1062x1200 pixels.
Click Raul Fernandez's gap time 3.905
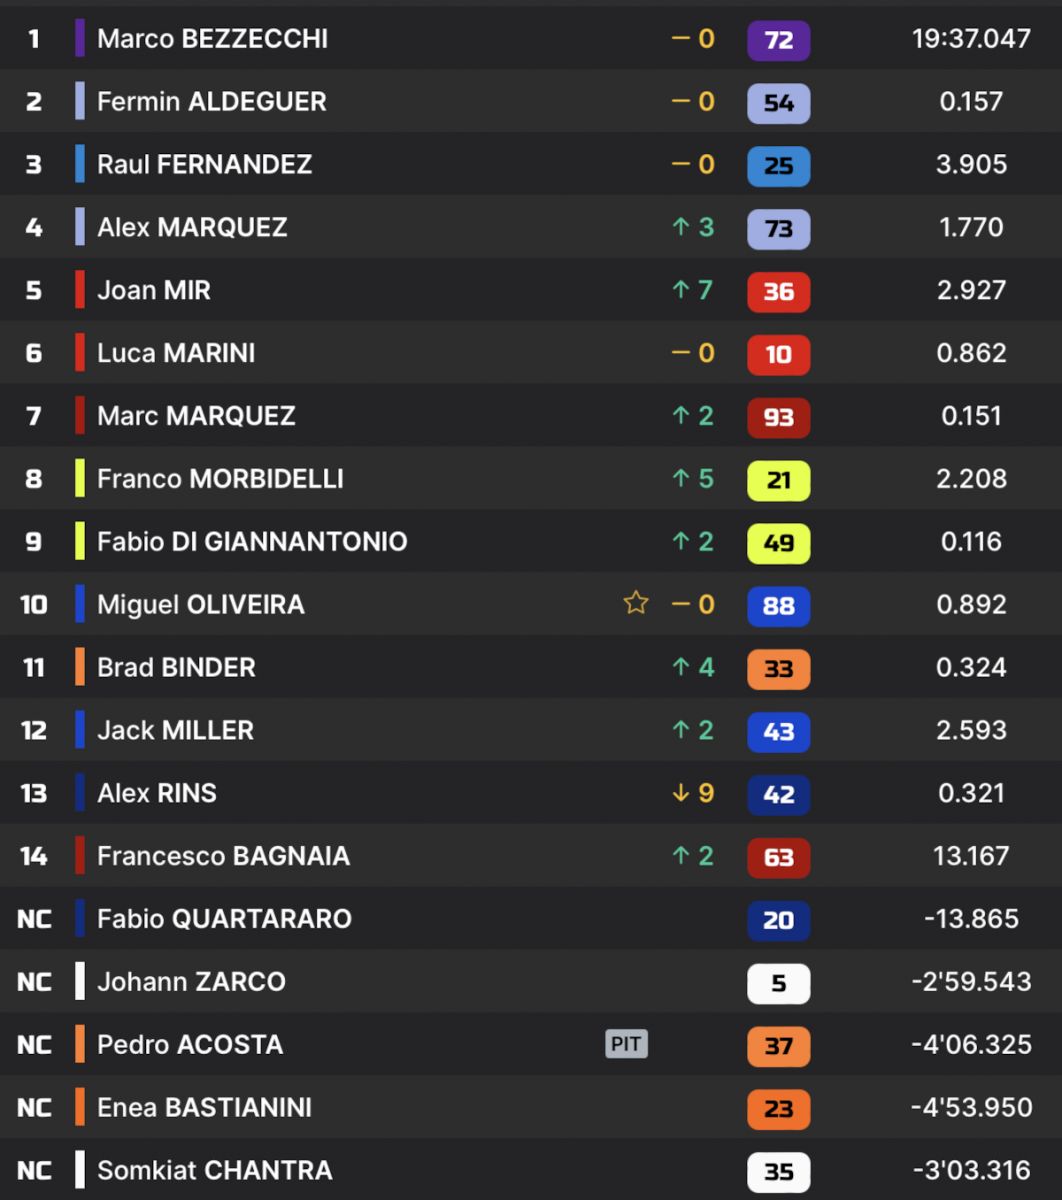pos(970,165)
